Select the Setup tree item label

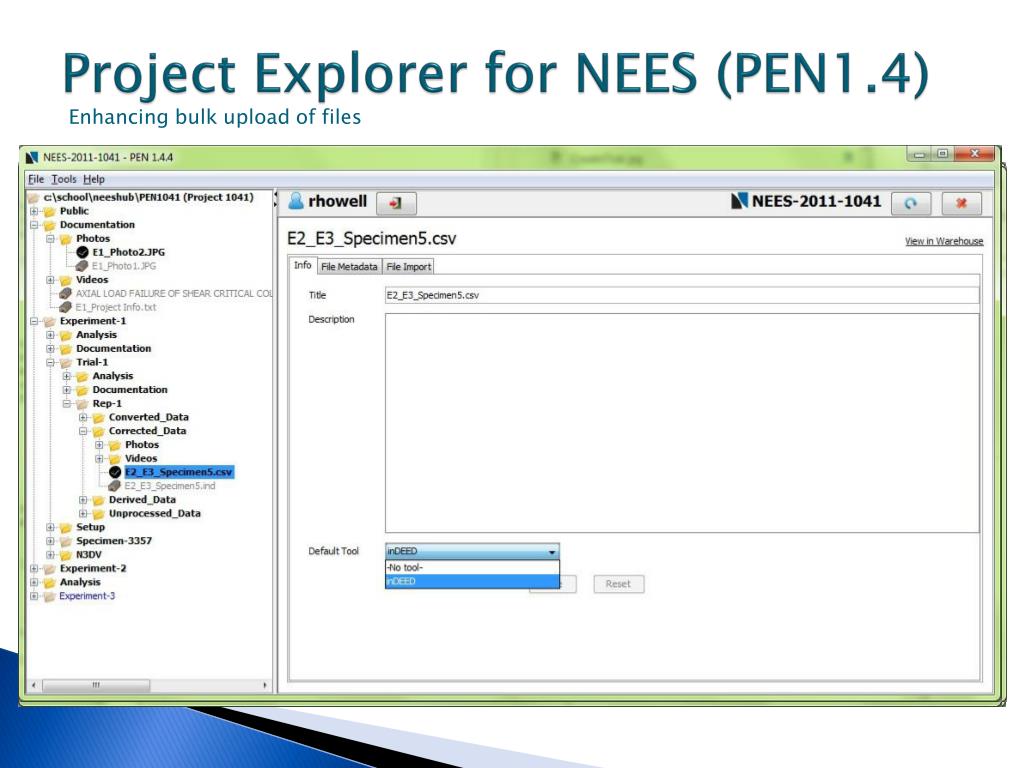pos(90,527)
